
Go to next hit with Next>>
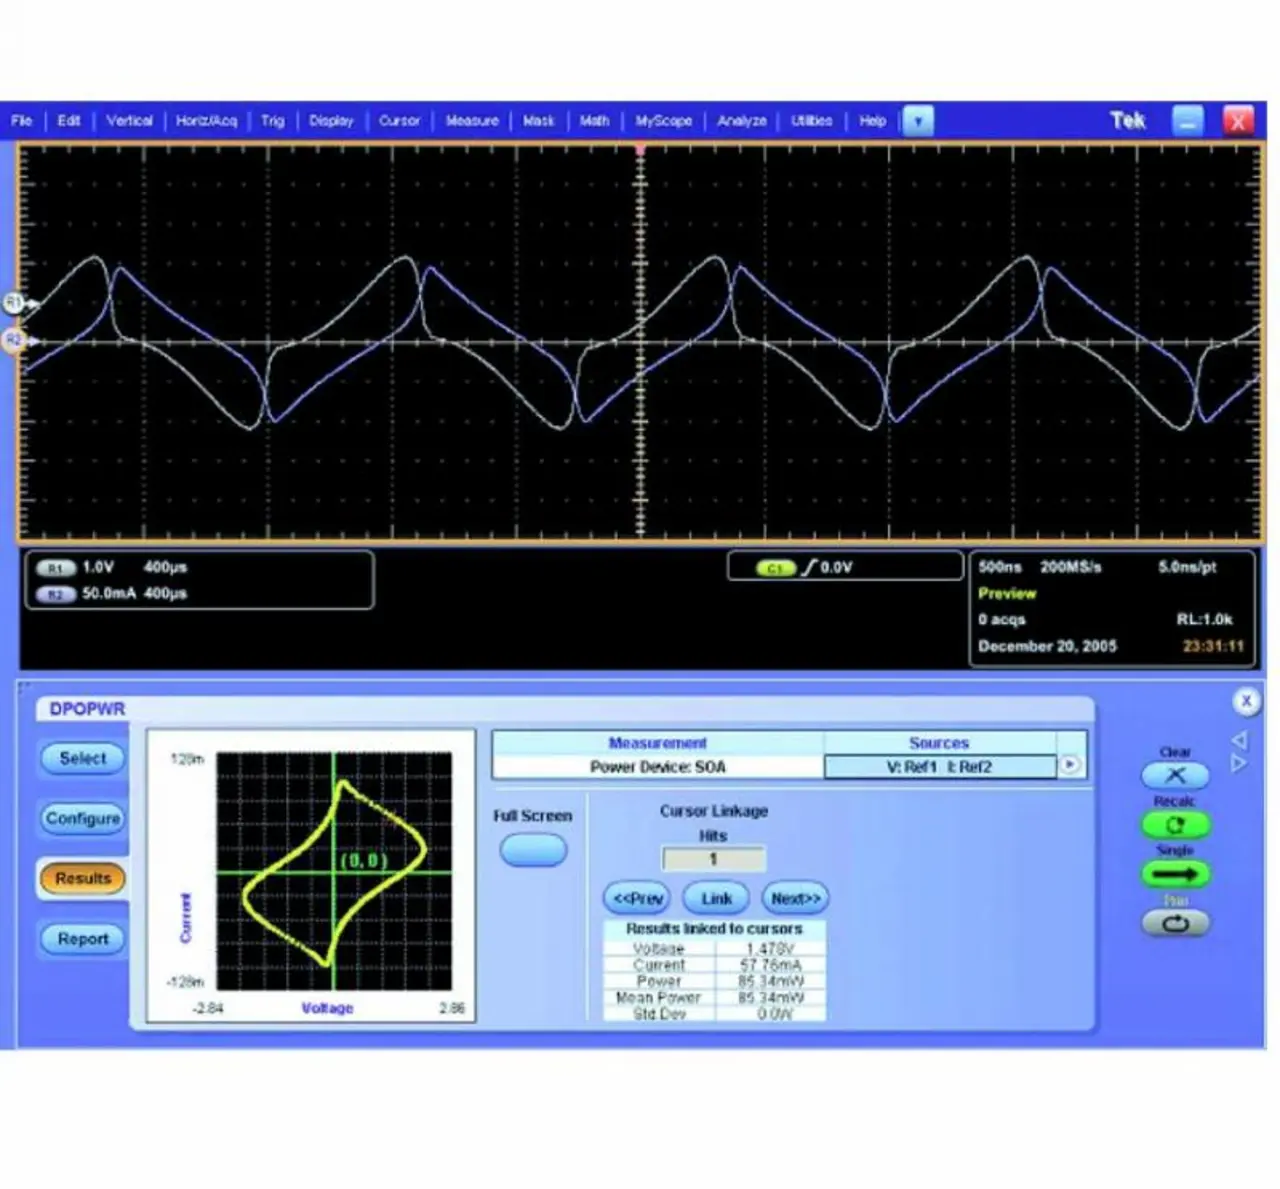pyautogui.click(x=796, y=898)
